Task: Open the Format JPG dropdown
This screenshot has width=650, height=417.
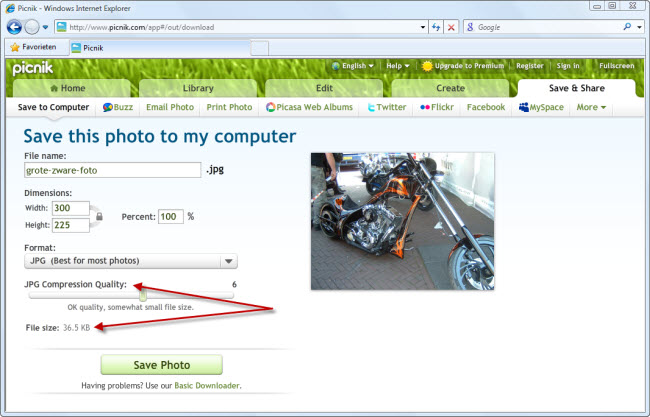Action: click(x=131, y=261)
